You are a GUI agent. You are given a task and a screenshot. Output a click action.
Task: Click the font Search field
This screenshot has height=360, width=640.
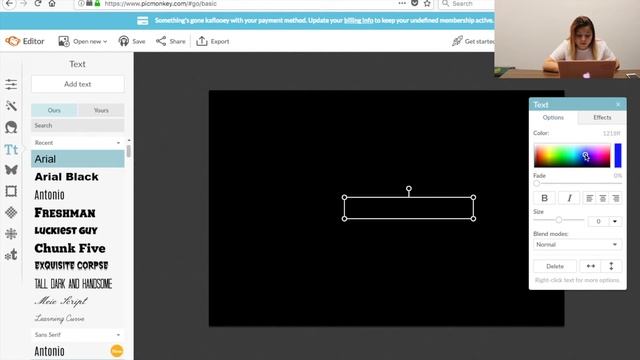coord(78,125)
